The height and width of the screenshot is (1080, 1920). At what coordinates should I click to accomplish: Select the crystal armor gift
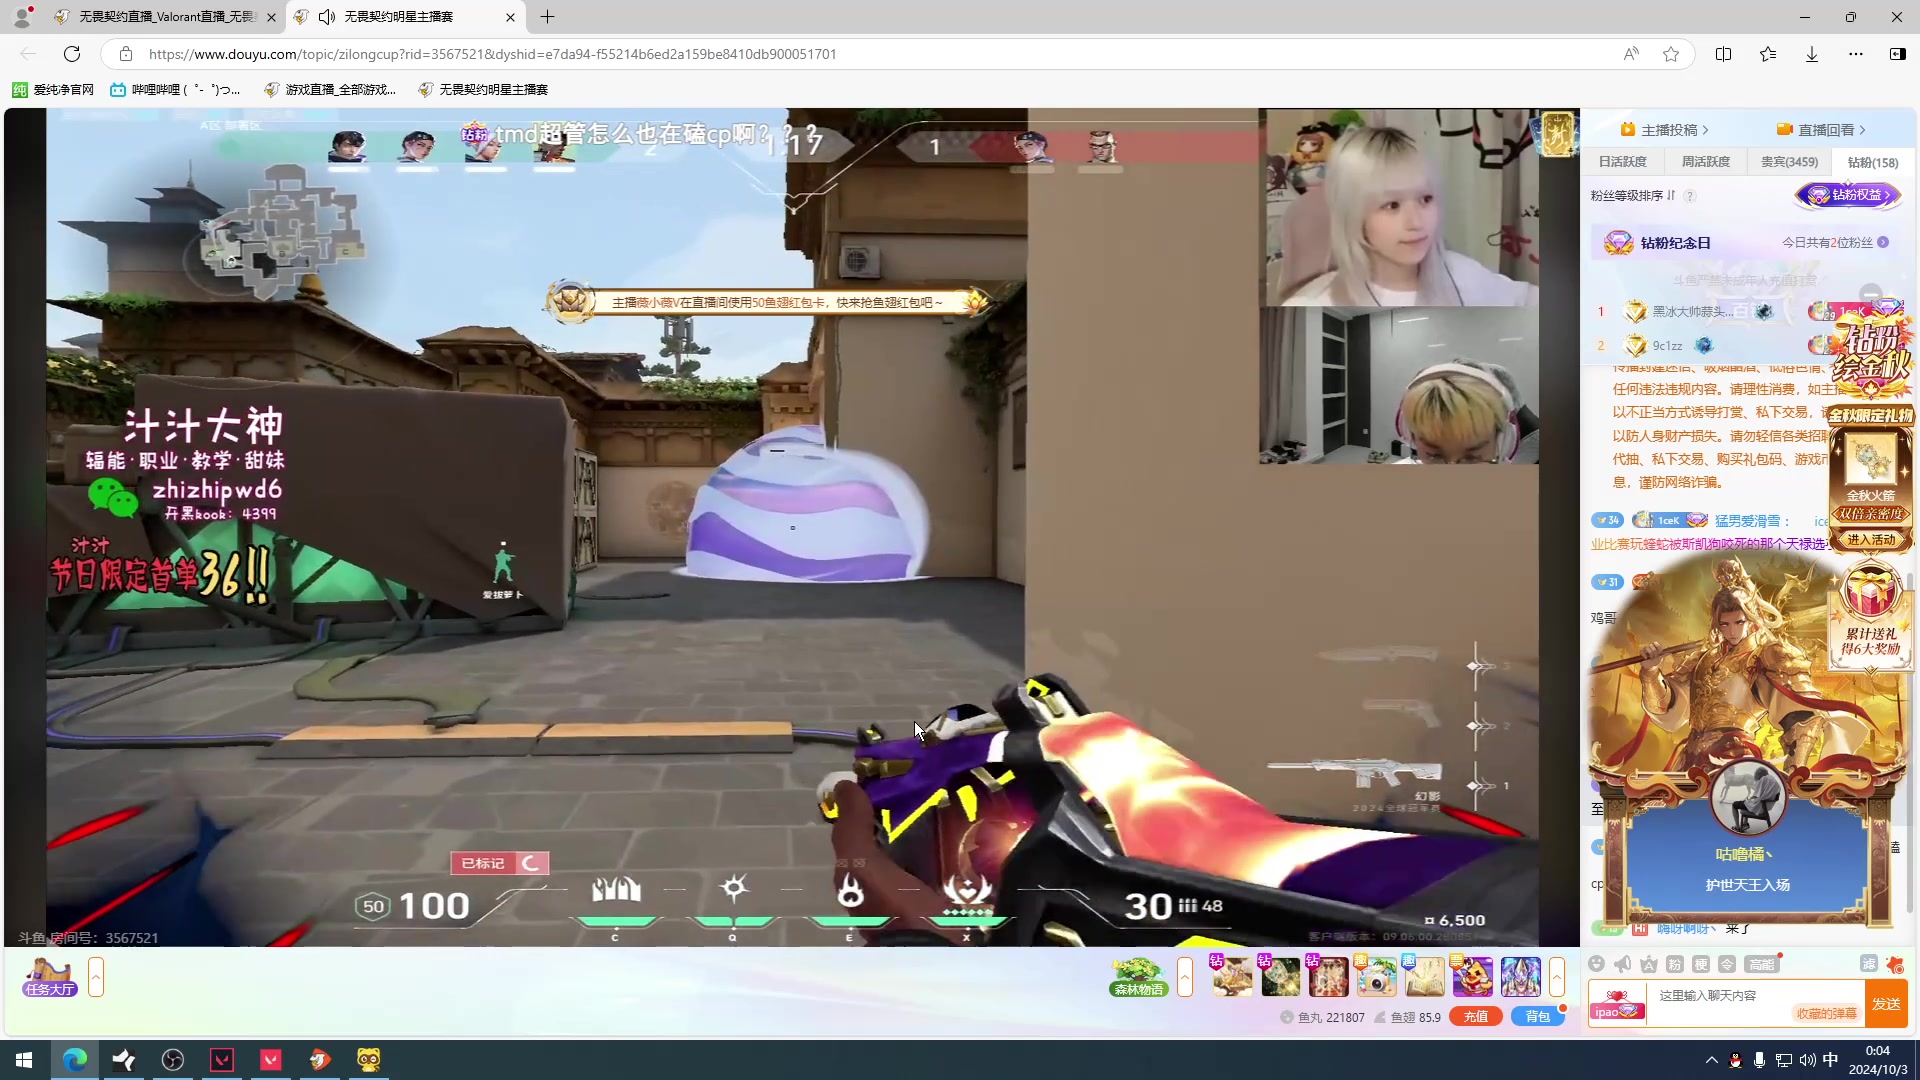[1520, 977]
